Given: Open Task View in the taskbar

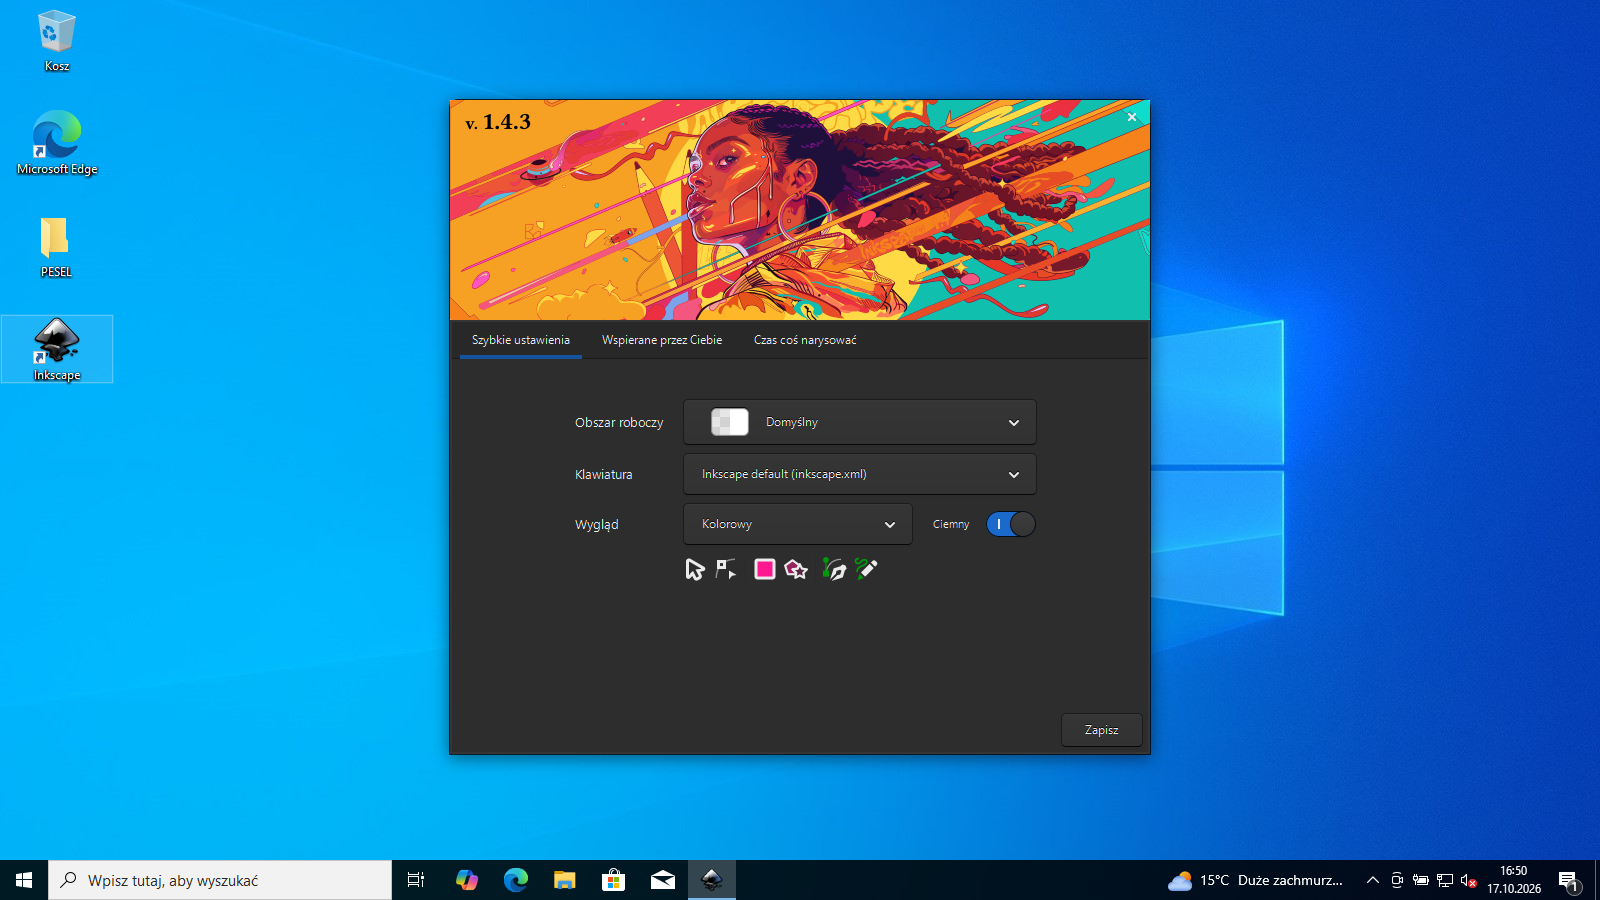Looking at the screenshot, I should pos(416,880).
